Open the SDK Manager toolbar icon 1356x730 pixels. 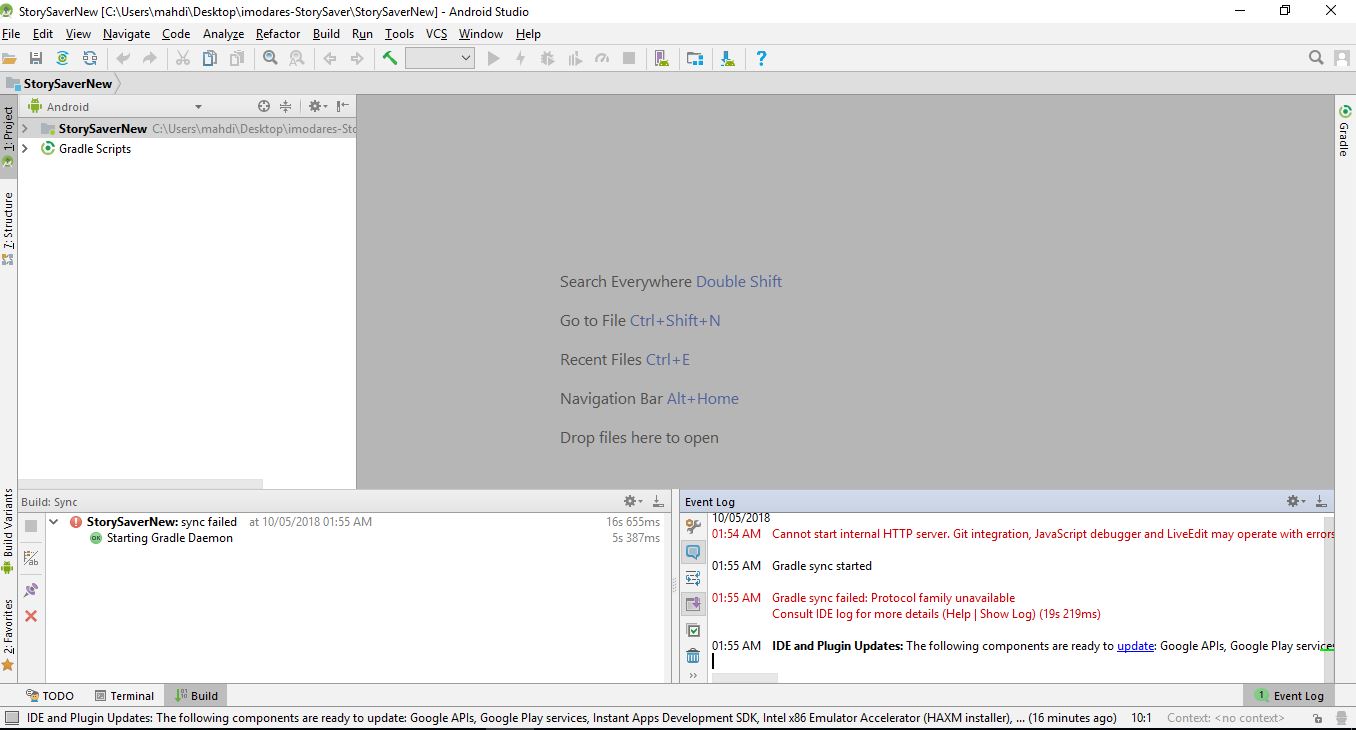(x=727, y=59)
